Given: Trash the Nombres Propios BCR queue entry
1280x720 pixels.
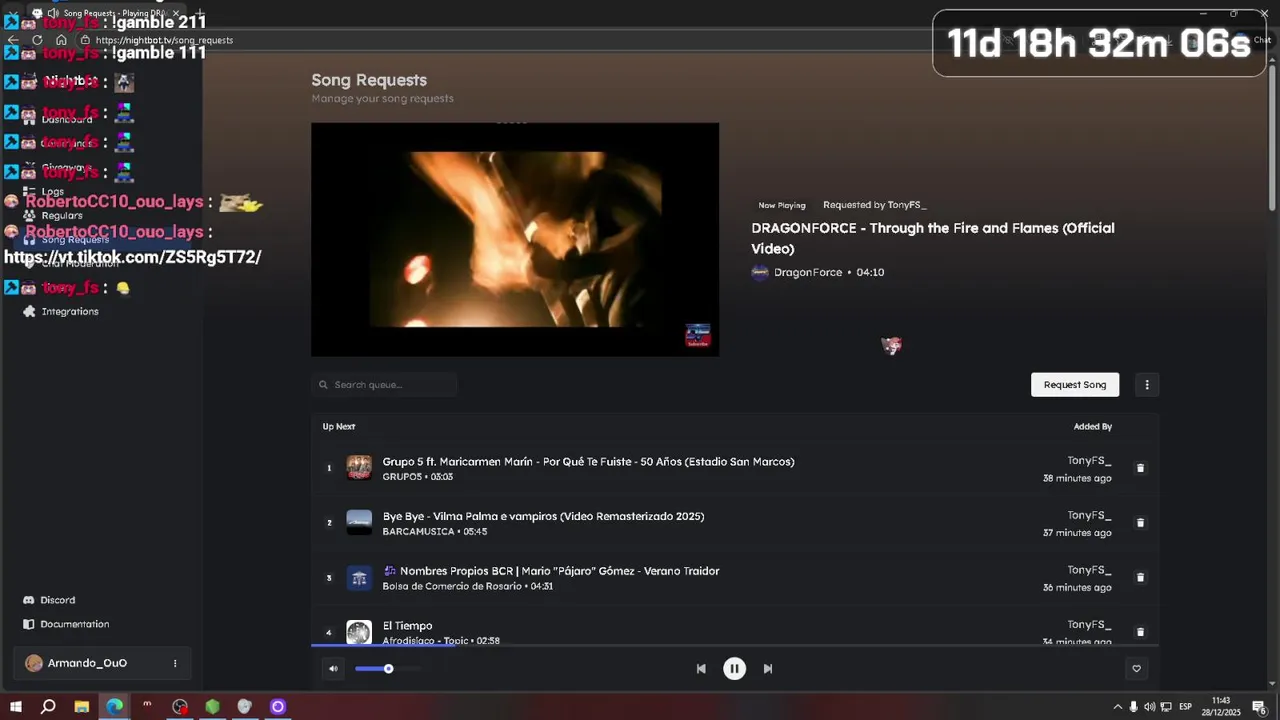Looking at the screenshot, I should (1140, 577).
